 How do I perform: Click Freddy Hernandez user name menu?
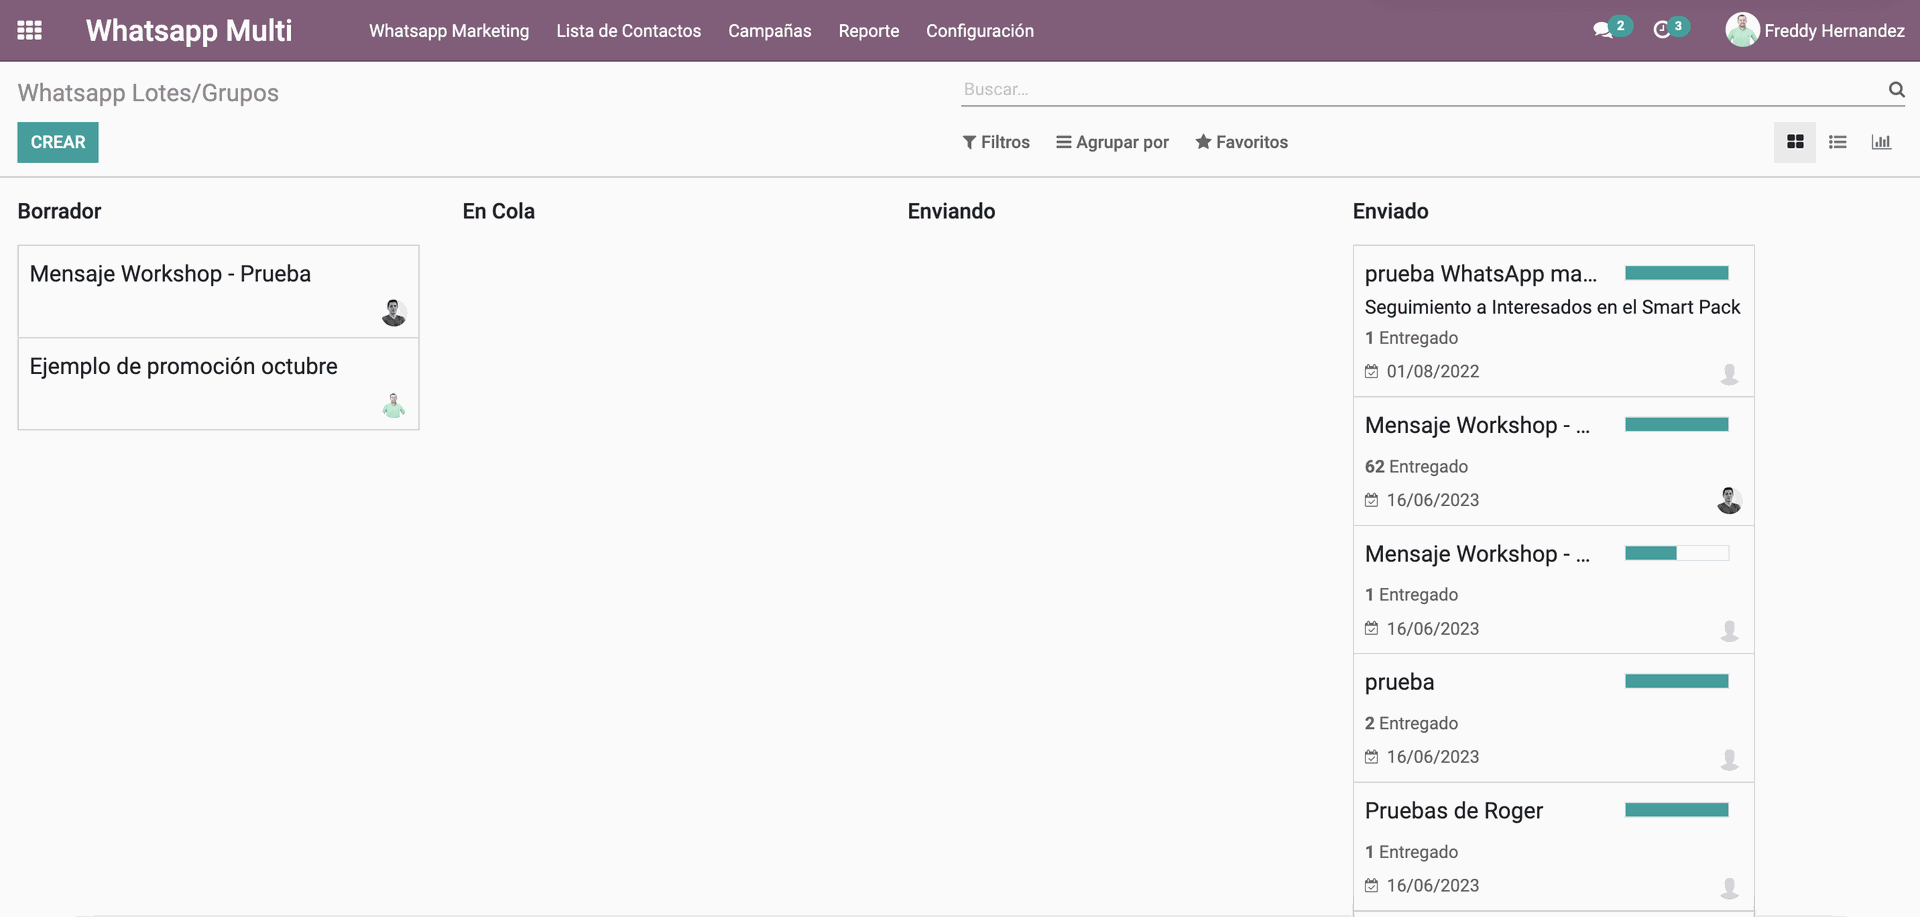[1834, 31]
